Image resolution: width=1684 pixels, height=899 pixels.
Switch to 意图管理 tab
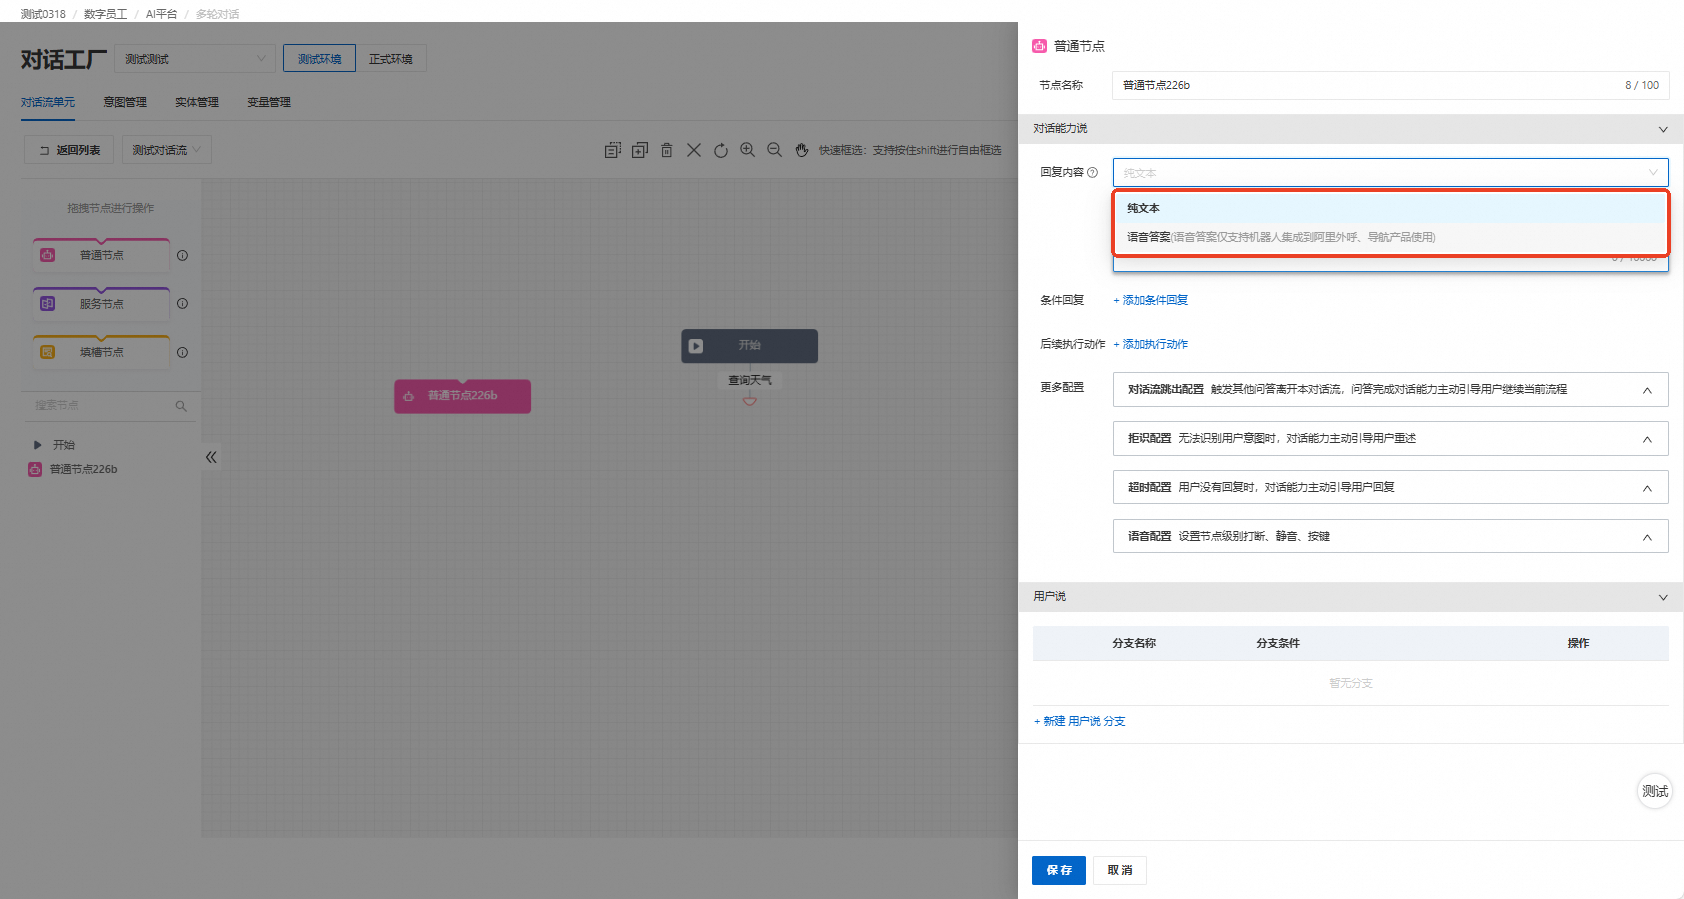[125, 102]
